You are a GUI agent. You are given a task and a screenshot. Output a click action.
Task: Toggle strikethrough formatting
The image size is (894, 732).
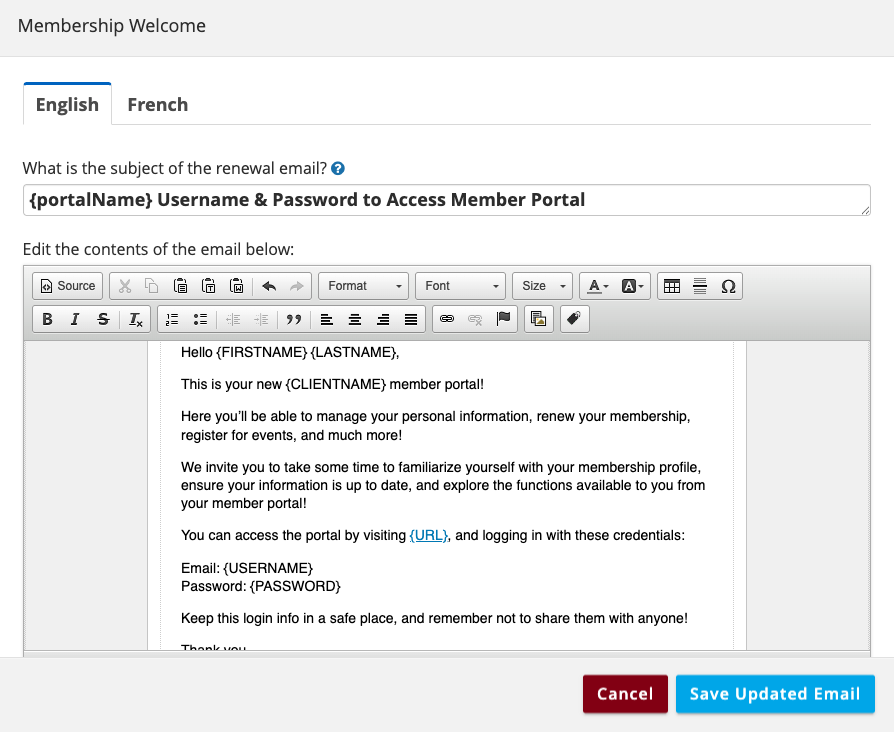pos(103,320)
